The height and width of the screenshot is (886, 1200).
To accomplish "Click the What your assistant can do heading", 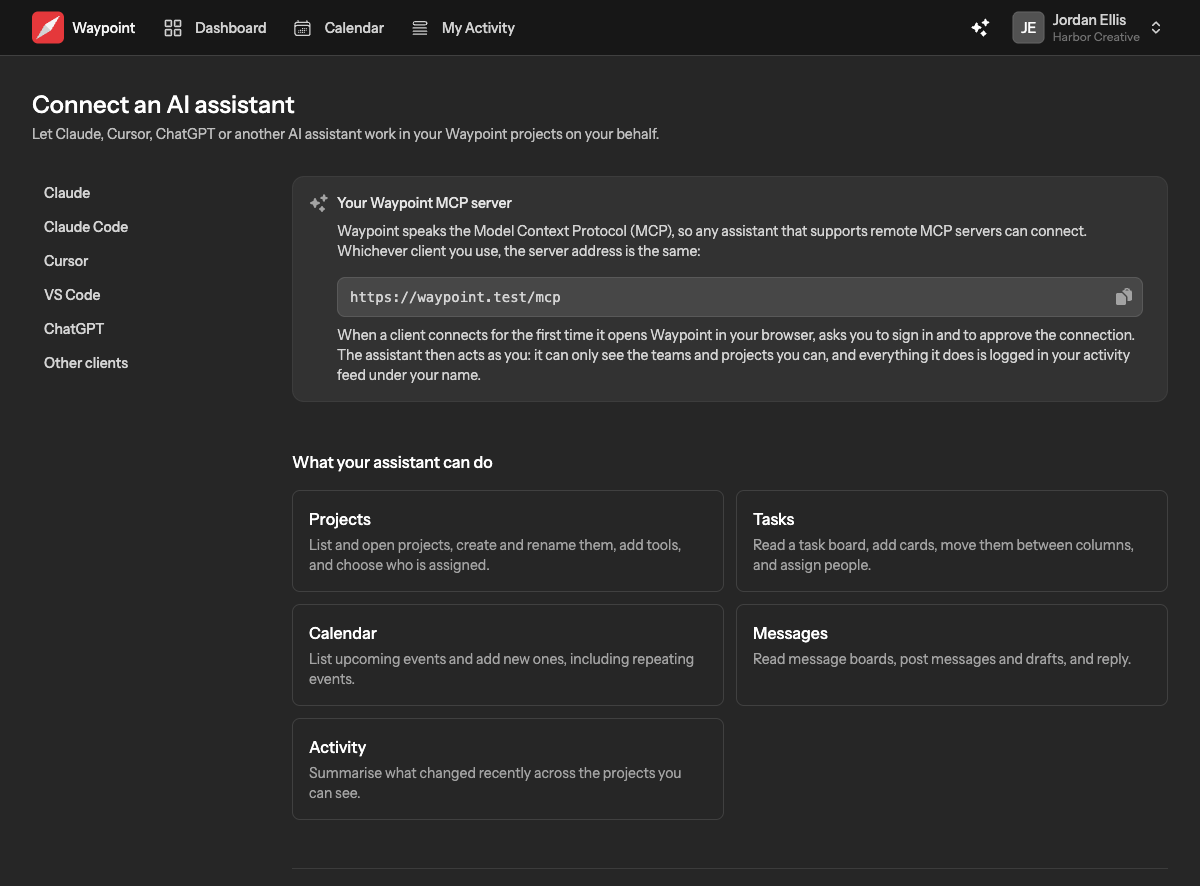I will point(392,463).
